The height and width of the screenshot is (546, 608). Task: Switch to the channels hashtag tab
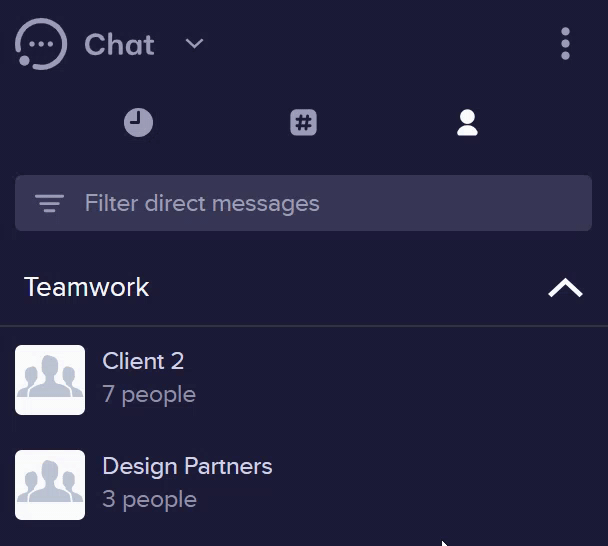303,123
